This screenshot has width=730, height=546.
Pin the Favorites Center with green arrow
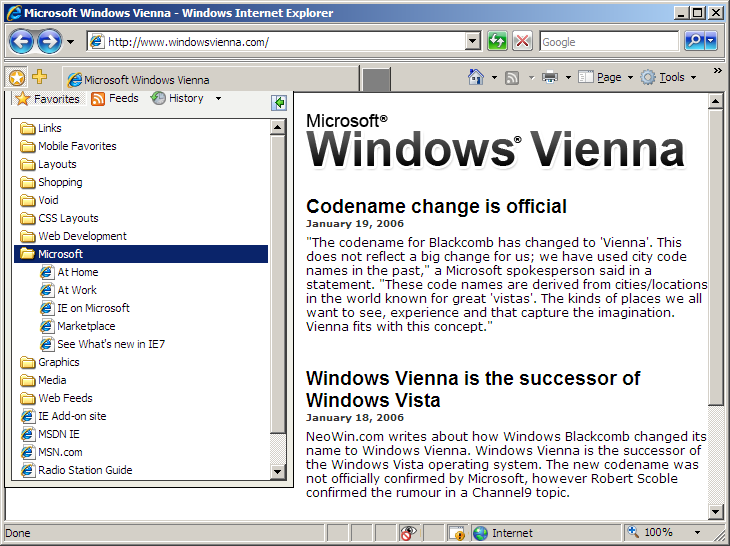point(279,102)
